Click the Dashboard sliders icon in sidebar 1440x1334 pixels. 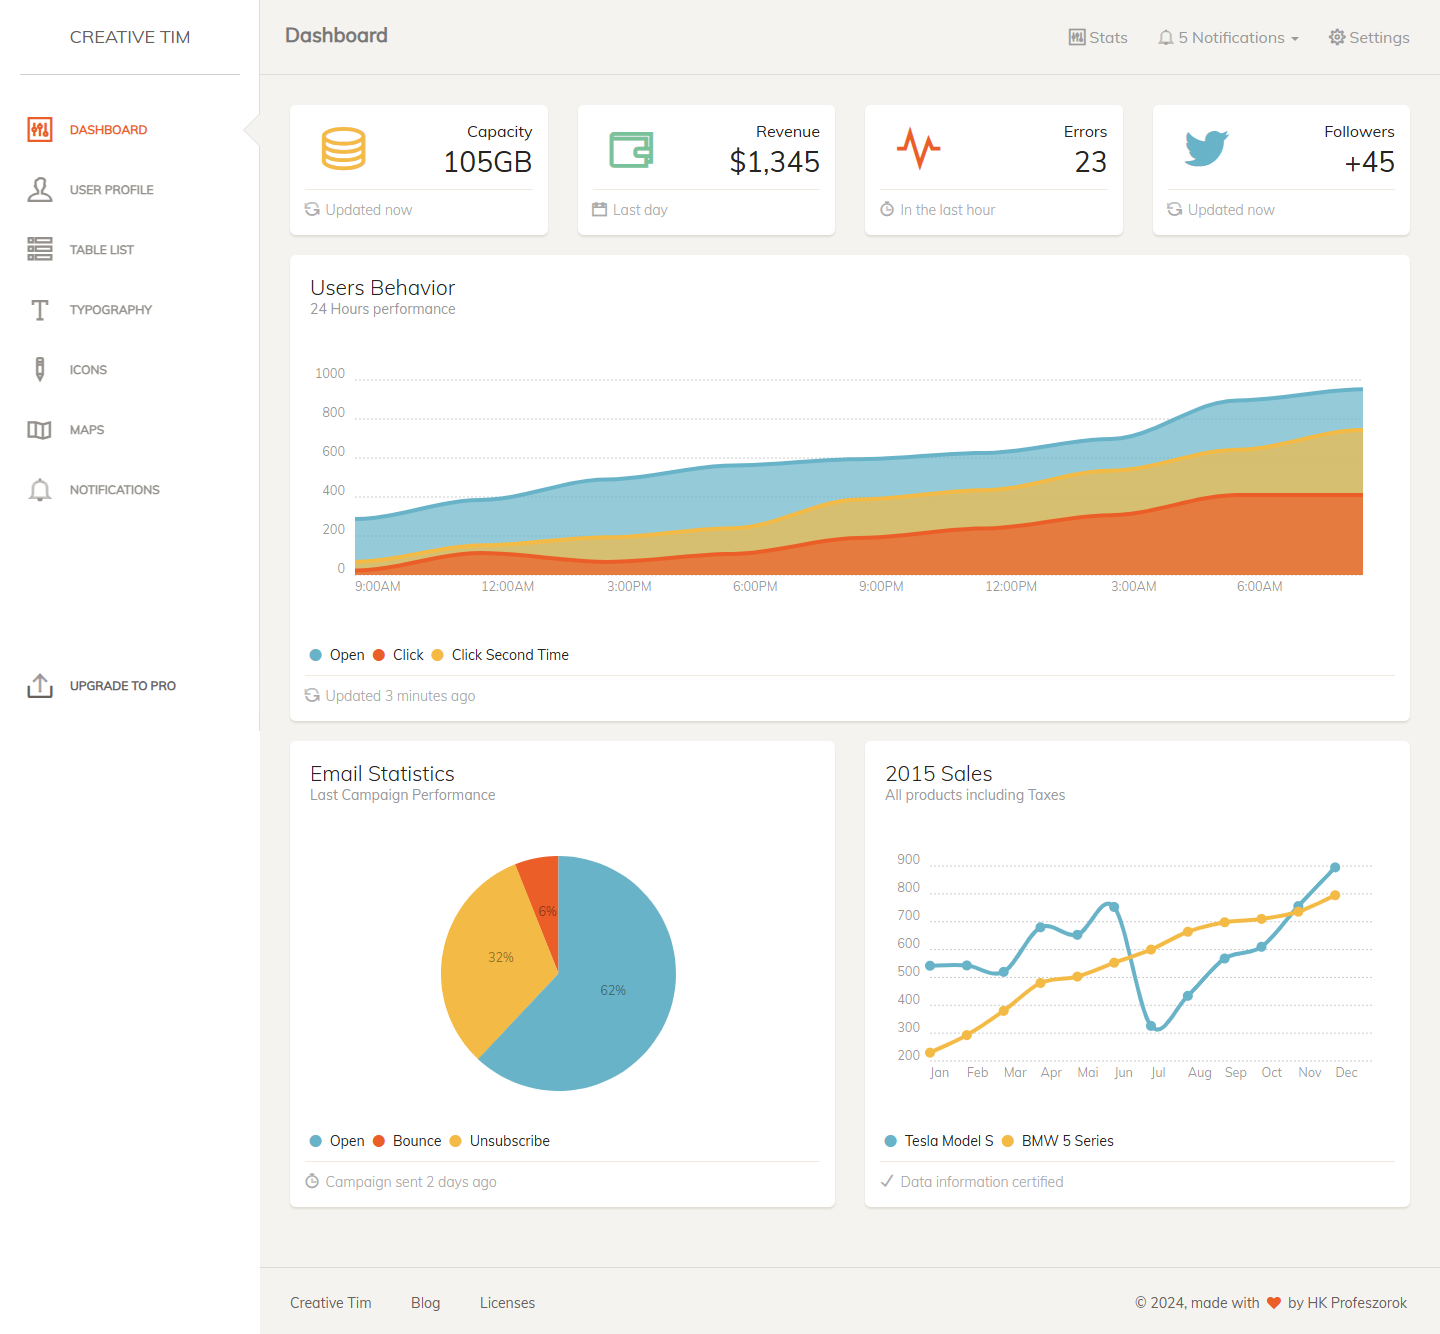(x=40, y=129)
